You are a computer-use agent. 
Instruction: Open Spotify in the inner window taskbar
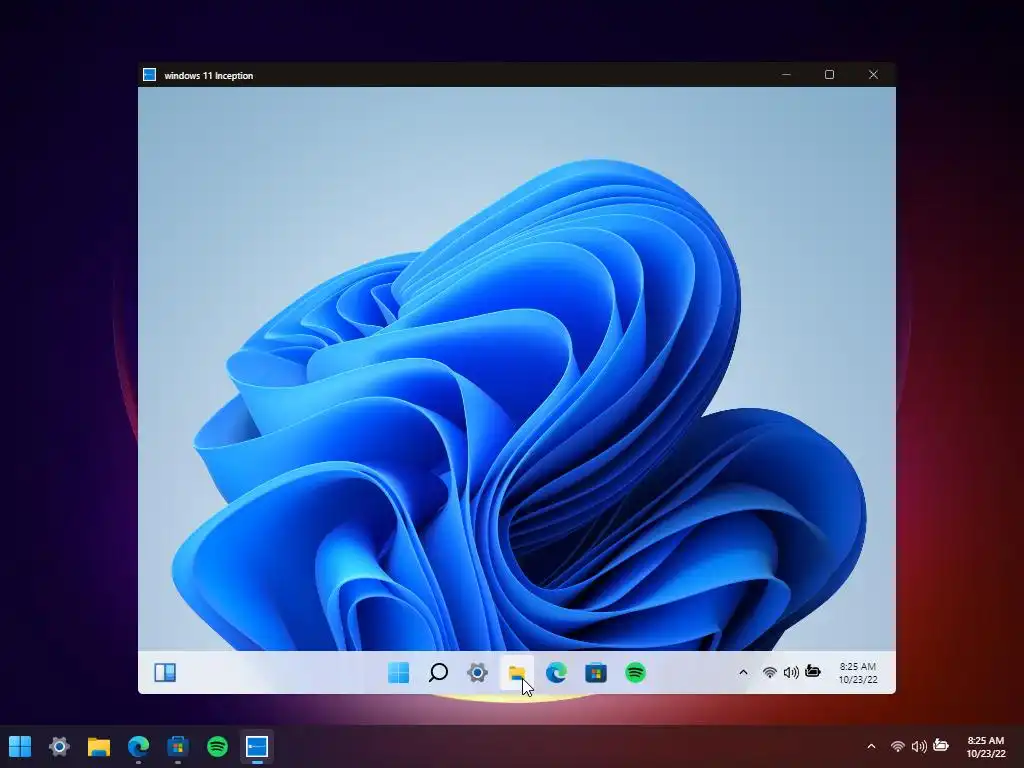click(635, 672)
